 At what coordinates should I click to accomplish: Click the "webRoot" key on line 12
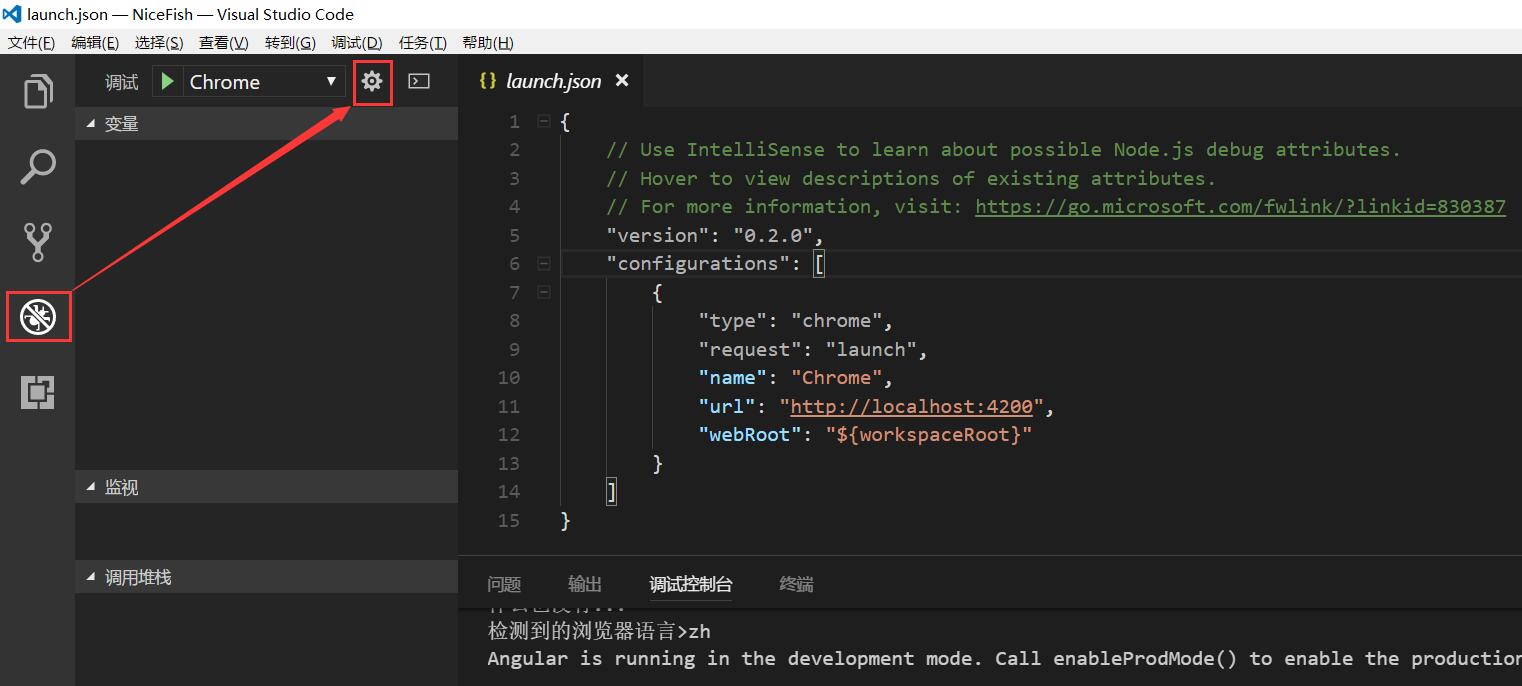pos(750,435)
